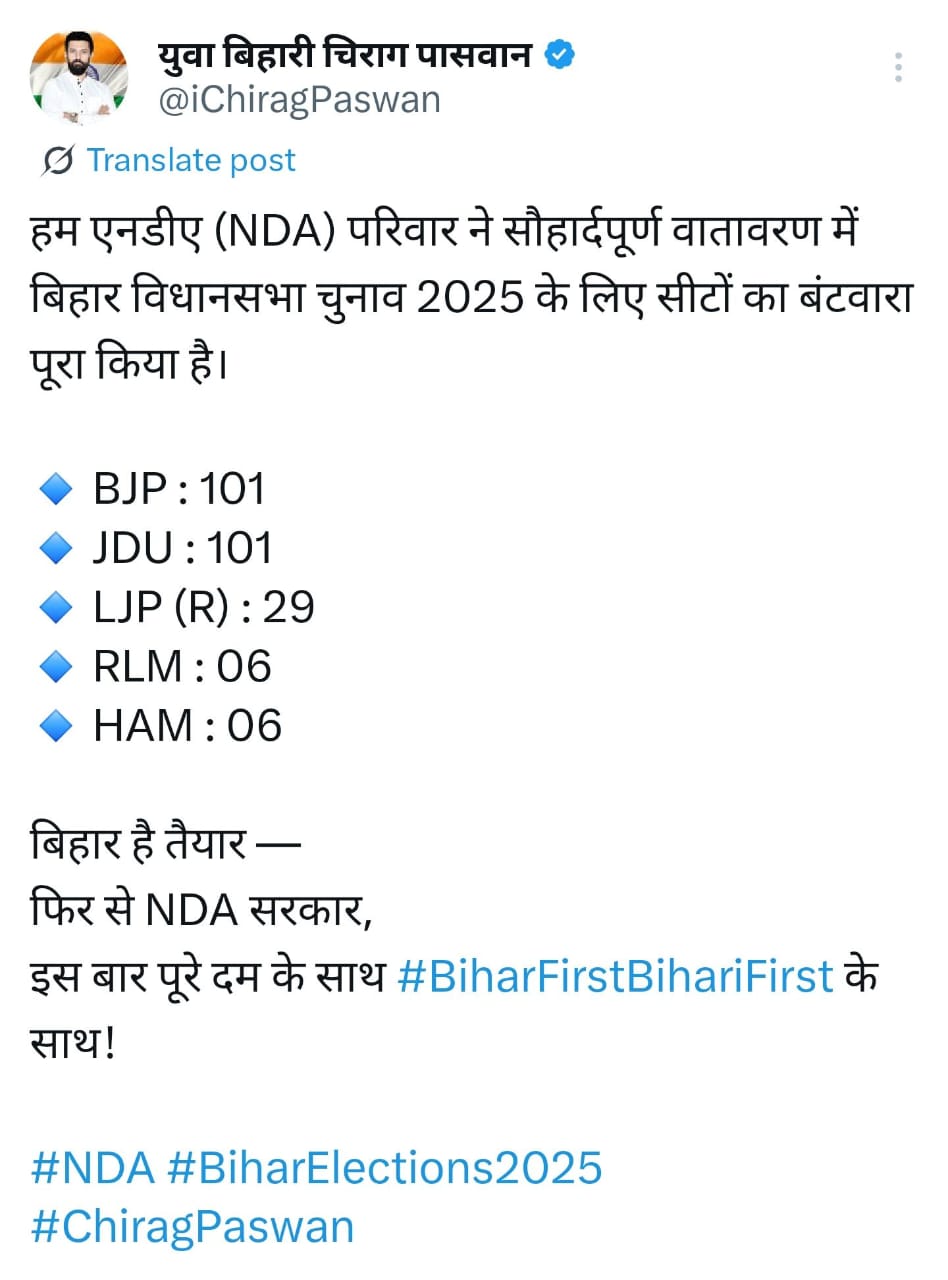Click the blue diamond bullet next to JDU

coord(57,547)
